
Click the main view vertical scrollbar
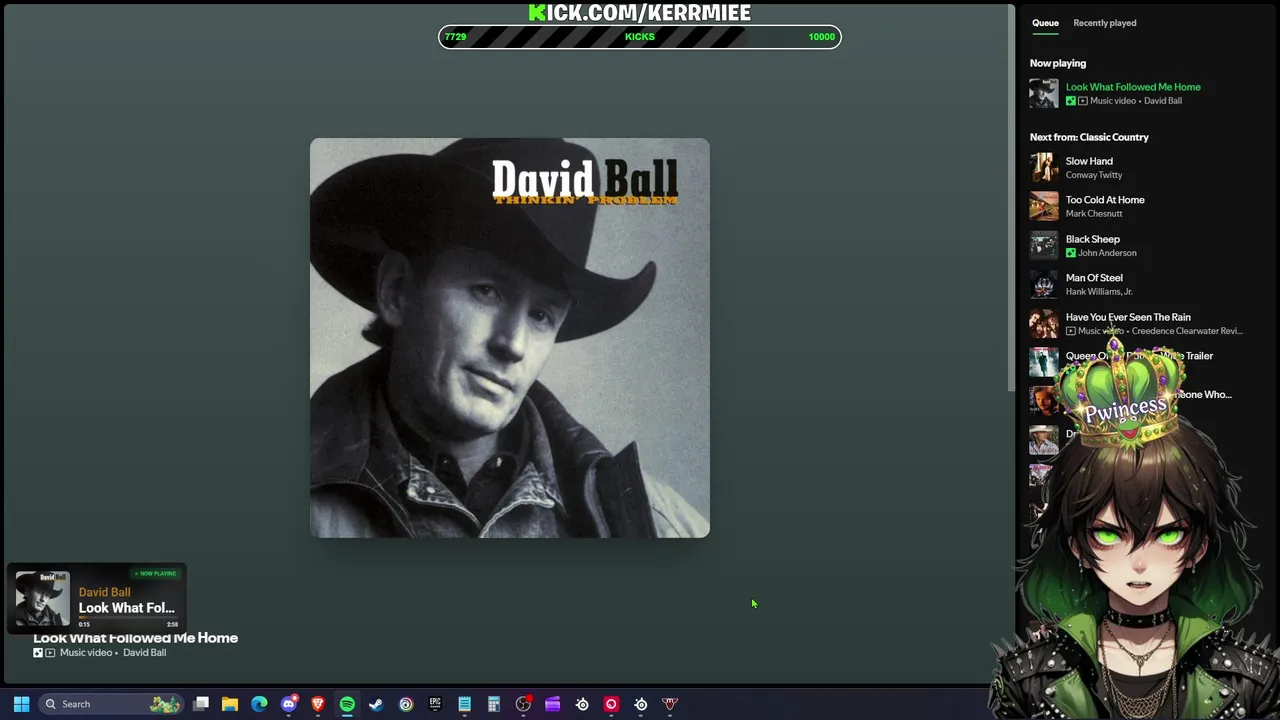point(1011,198)
